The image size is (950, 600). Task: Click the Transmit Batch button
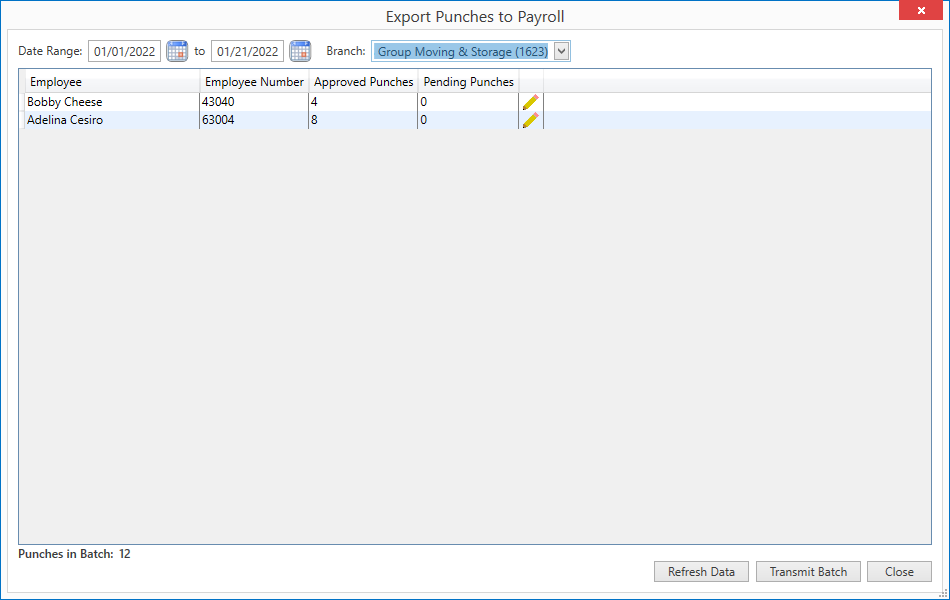coord(808,571)
